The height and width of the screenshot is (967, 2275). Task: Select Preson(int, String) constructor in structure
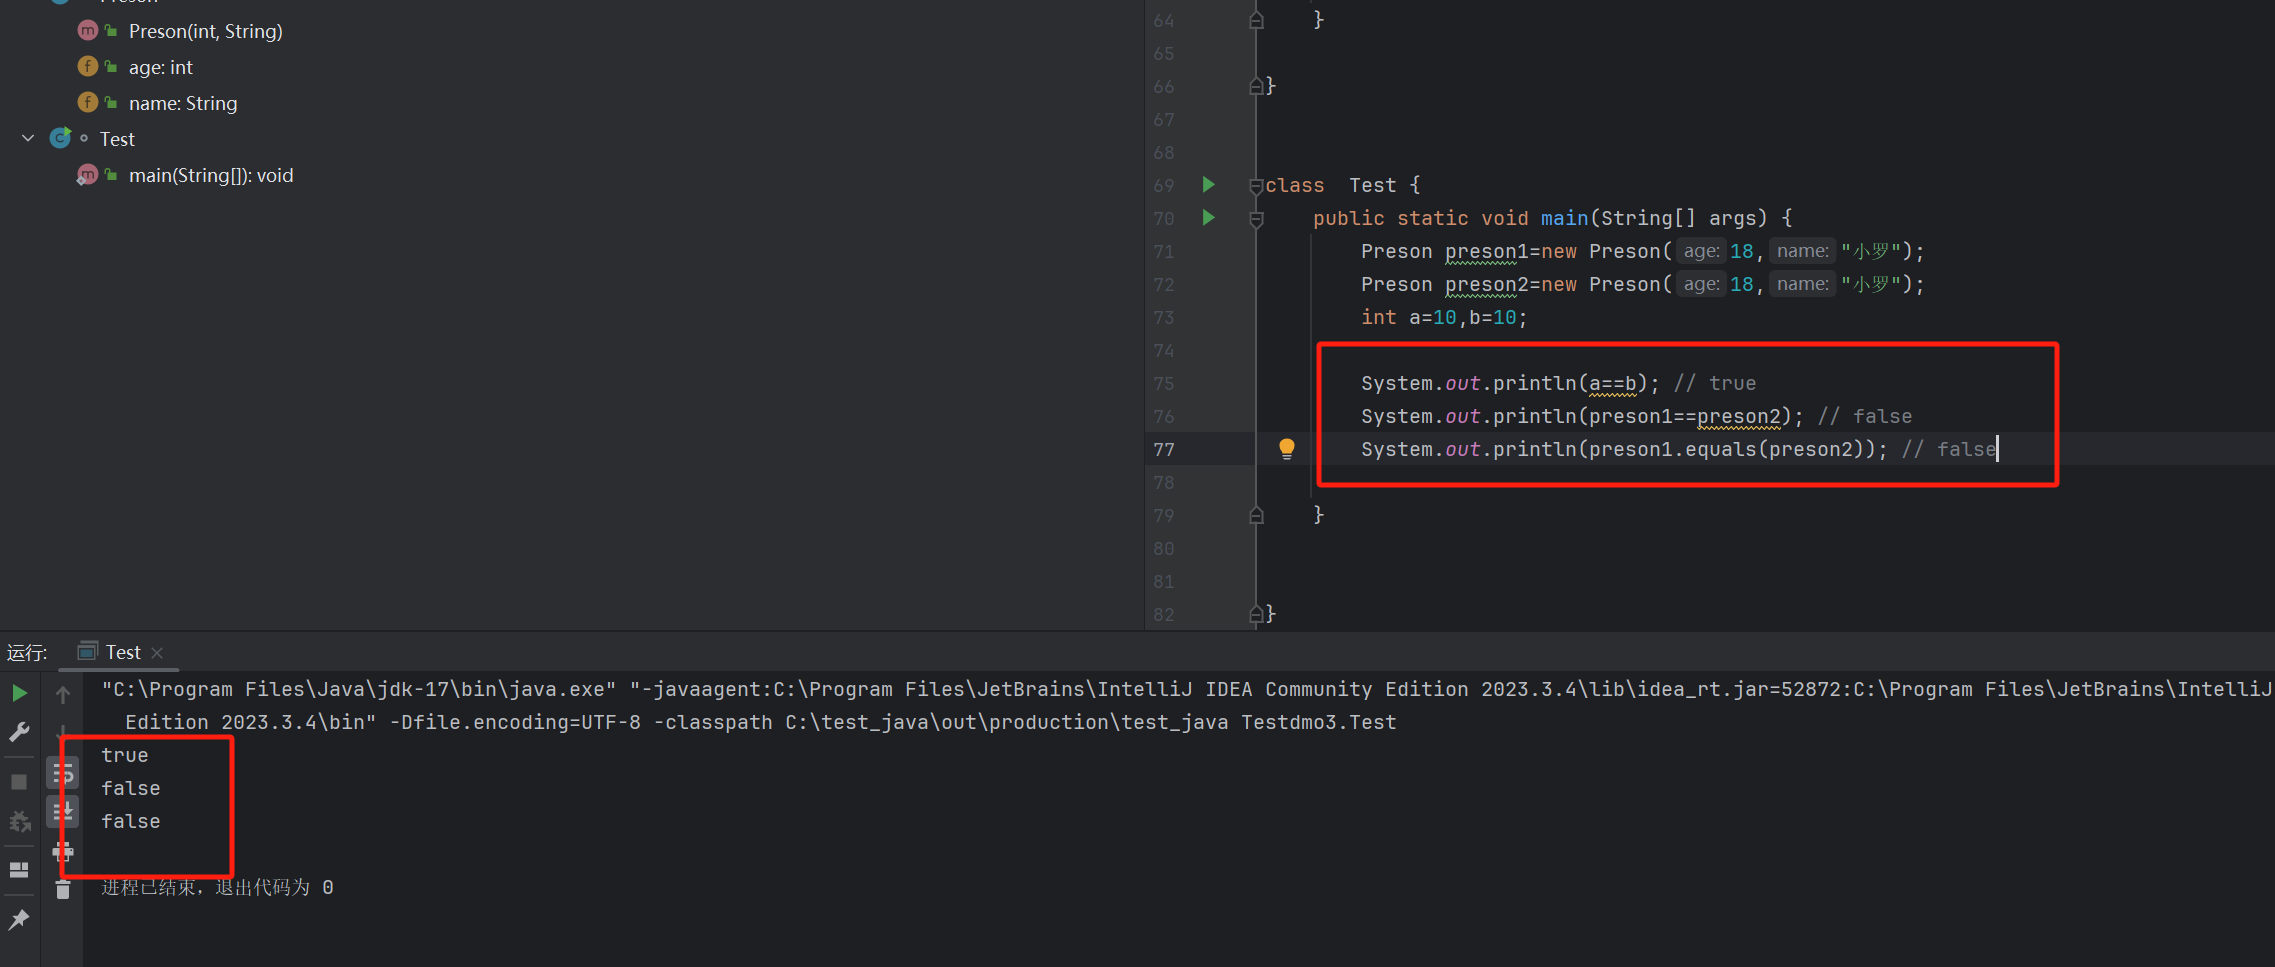point(205,31)
